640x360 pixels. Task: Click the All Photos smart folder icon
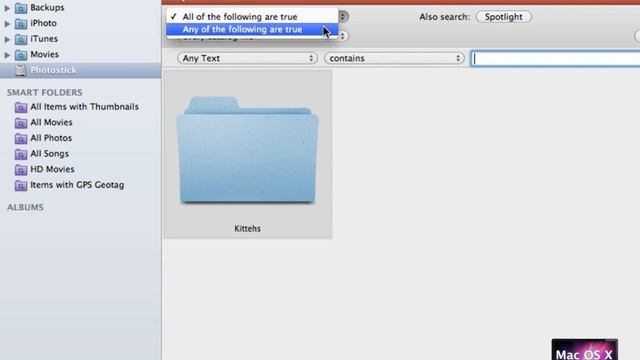pos(21,139)
